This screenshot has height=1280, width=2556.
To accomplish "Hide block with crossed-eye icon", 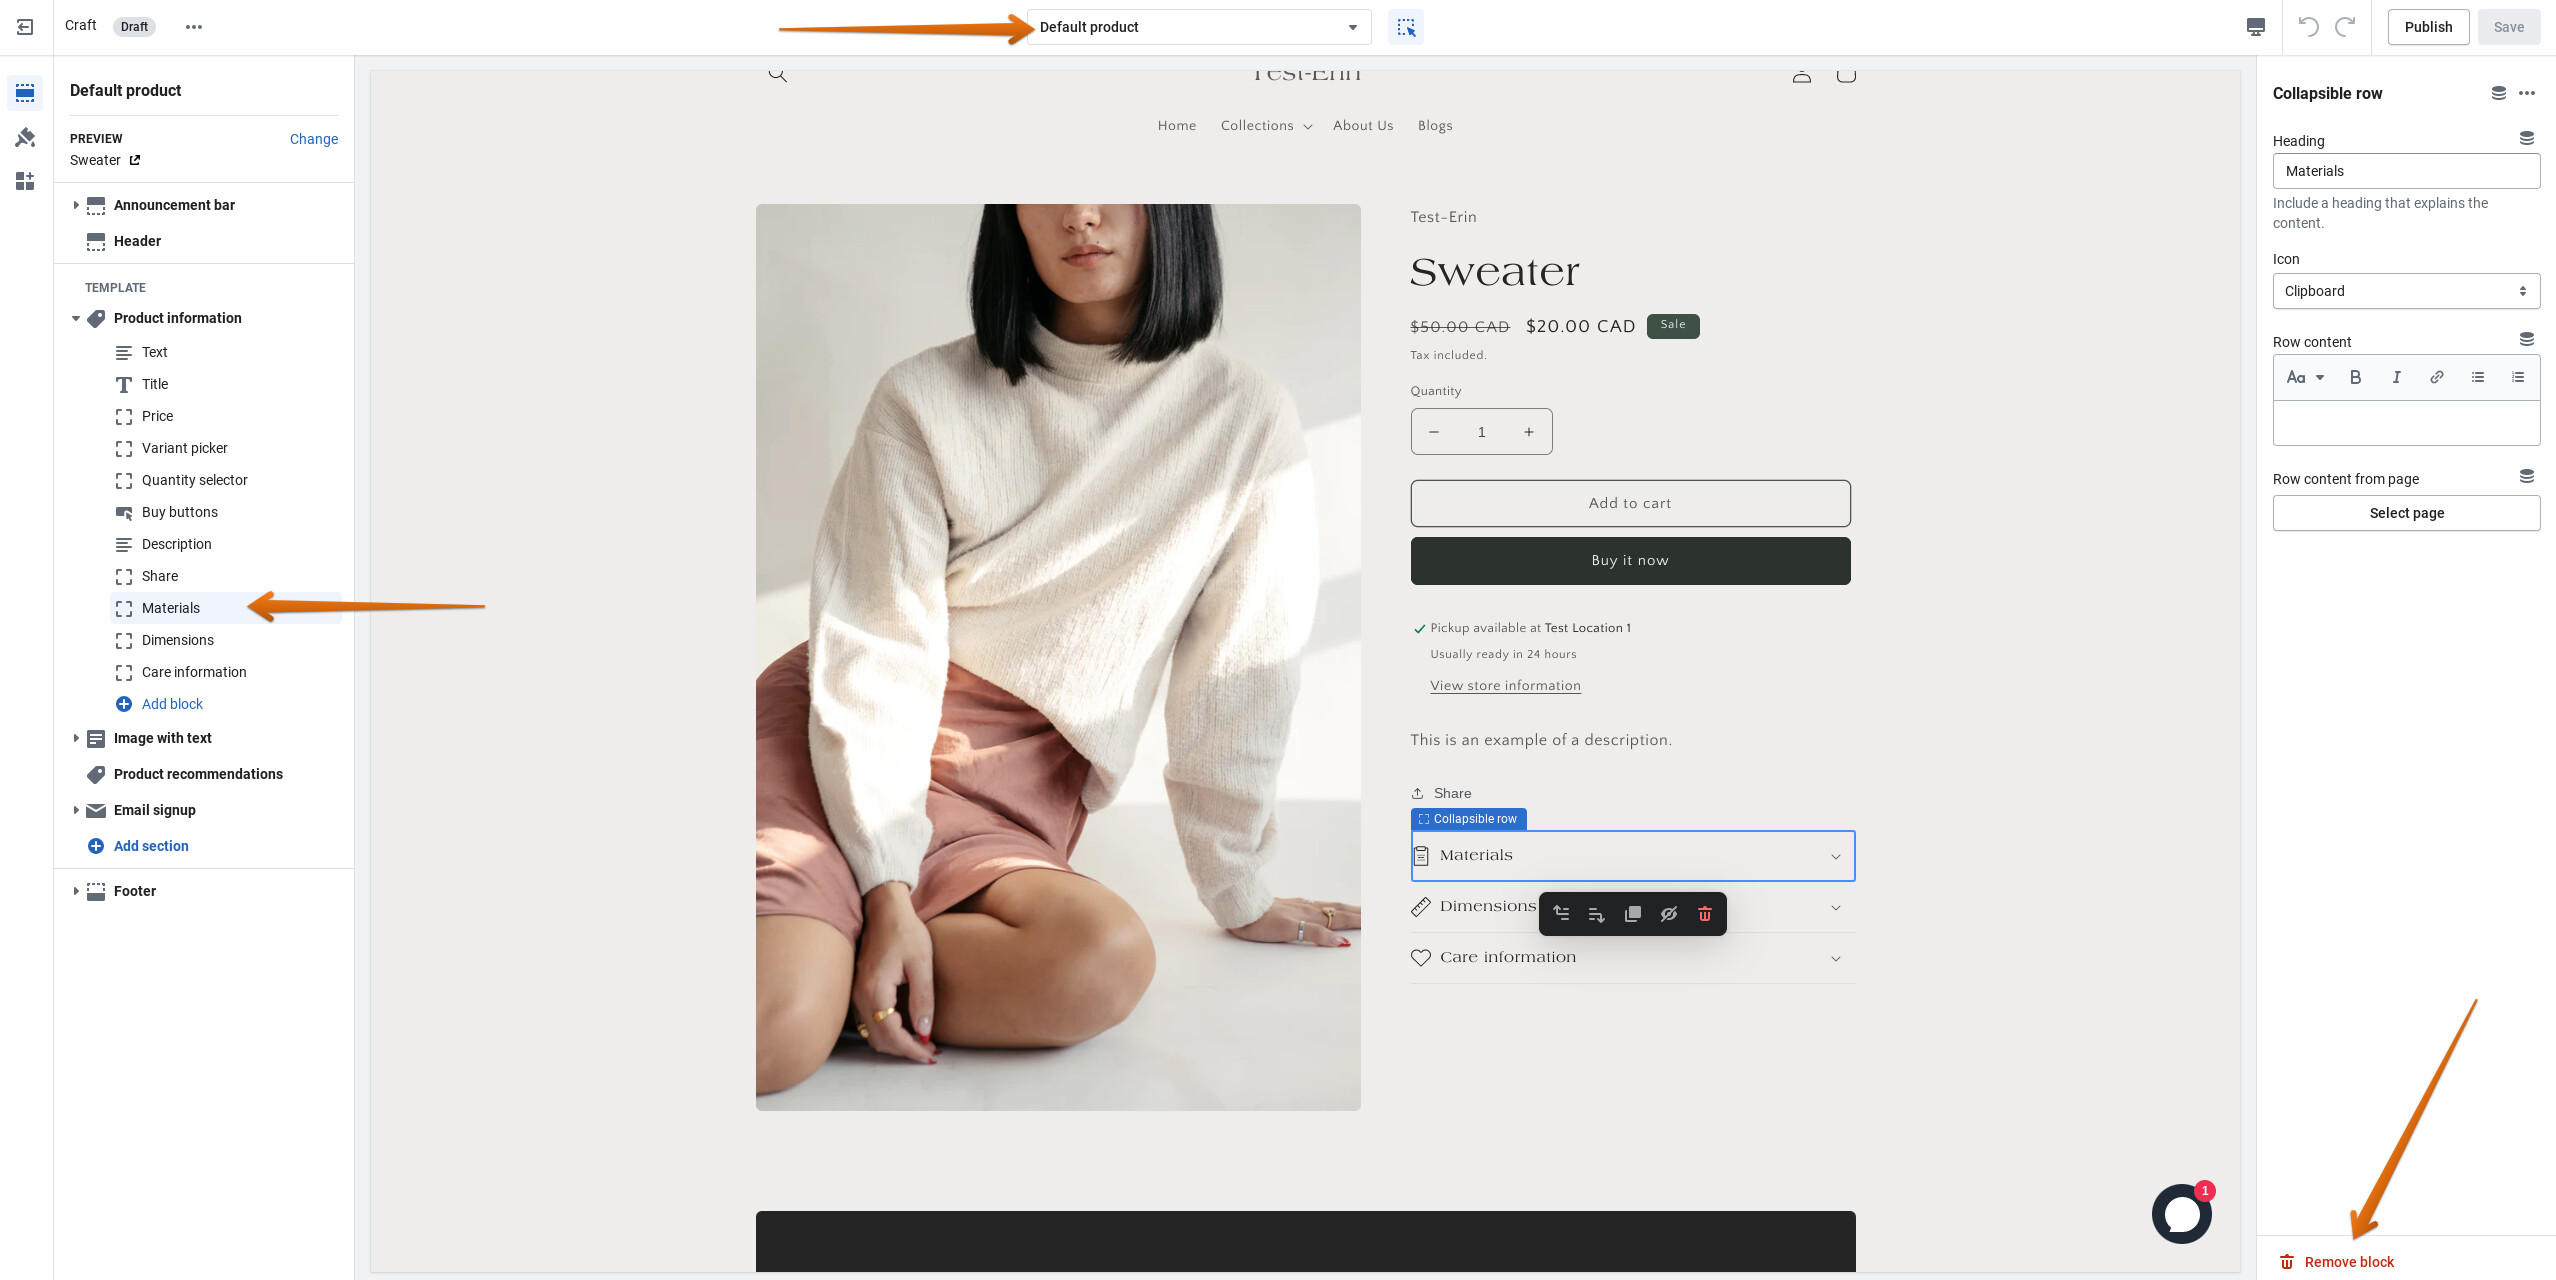I will pyautogui.click(x=1668, y=914).
